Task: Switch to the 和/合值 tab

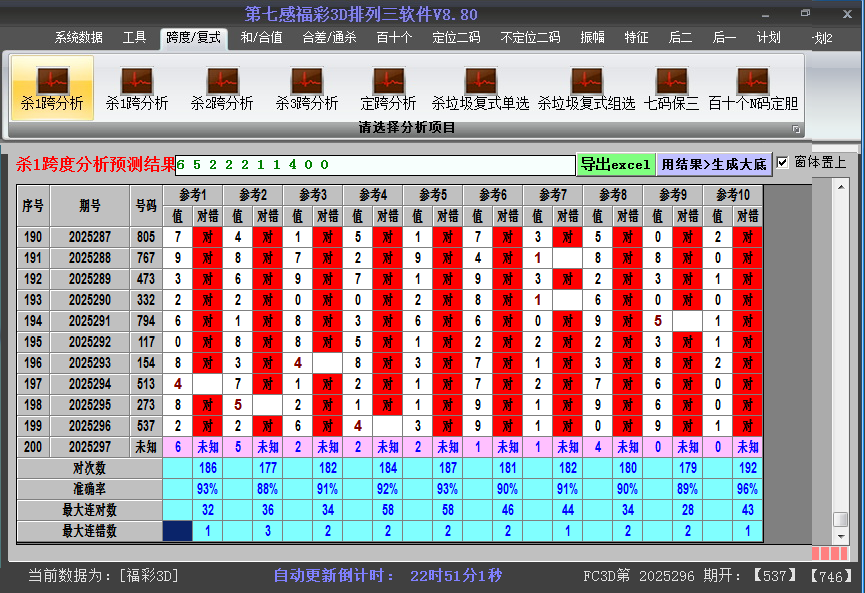Action: click(x=261, y=38)
